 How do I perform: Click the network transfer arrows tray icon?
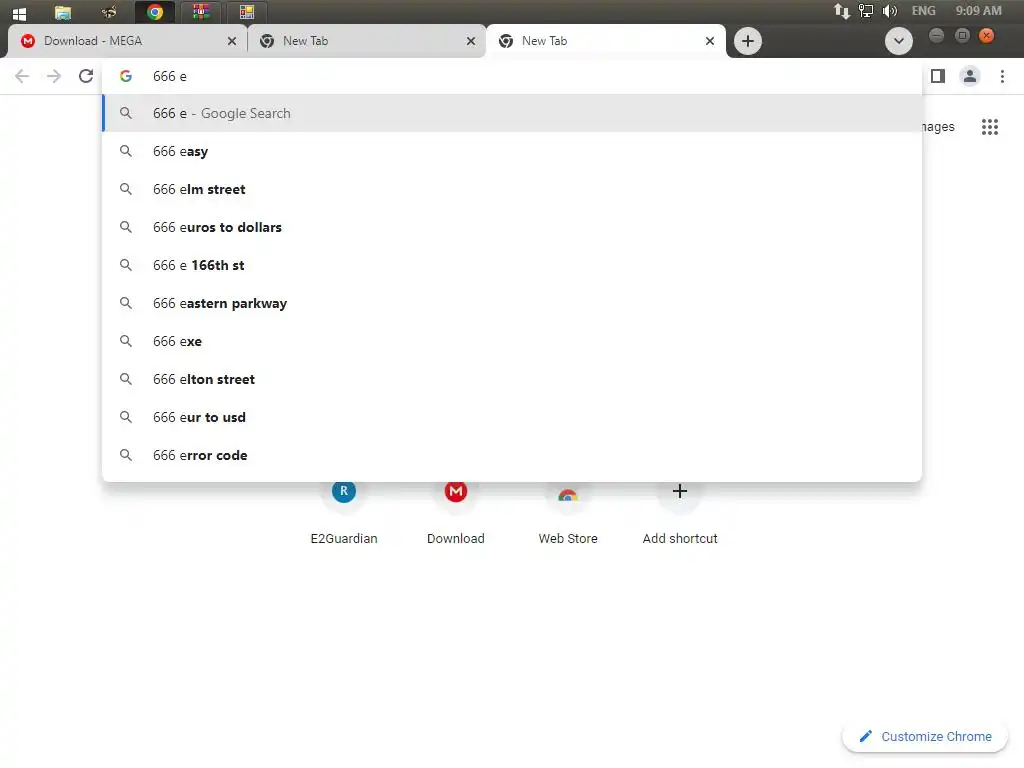842,11
